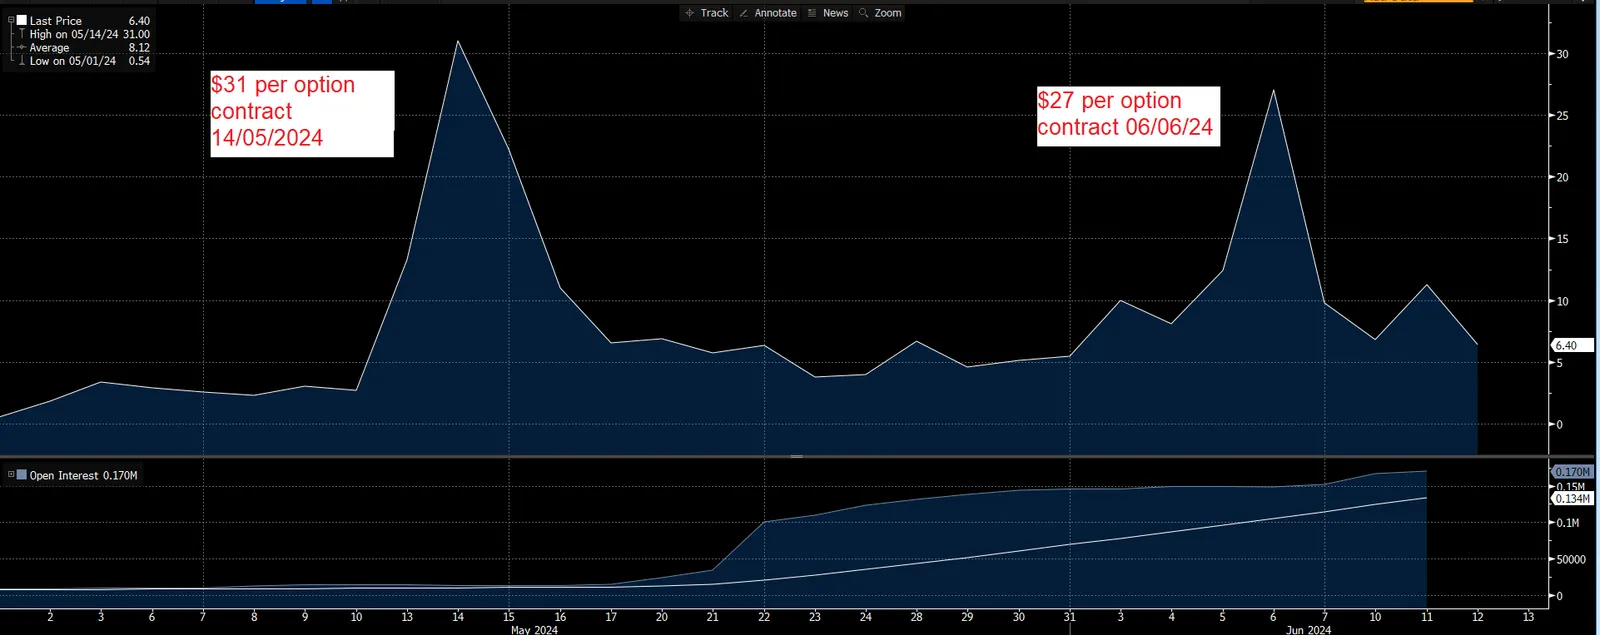Click value 8.12 in the legend
Screen dimensions: 1600x635
pyautogui.click(x=139, y=48)
